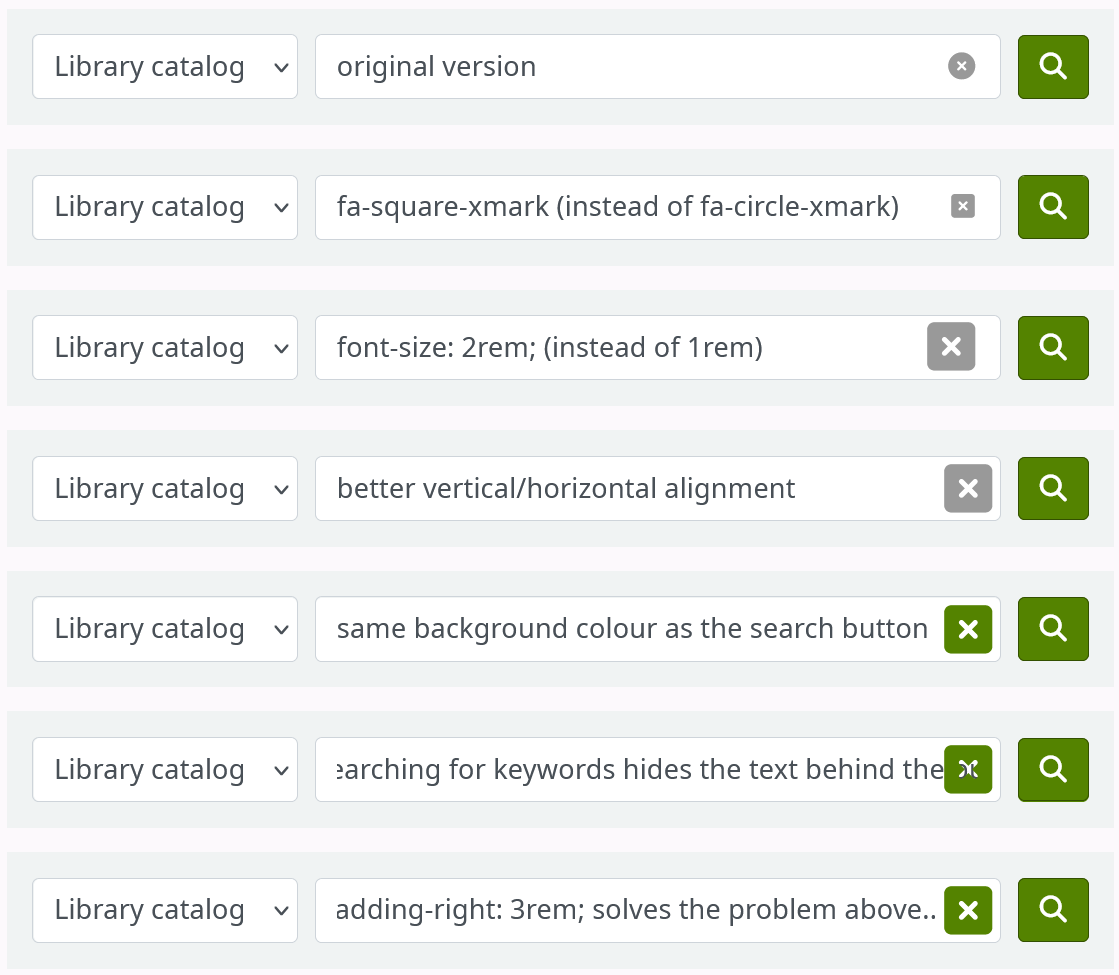Click magnifier button in 'same background colour' row
This screenshot has height=975, width=1119.
1053,629
